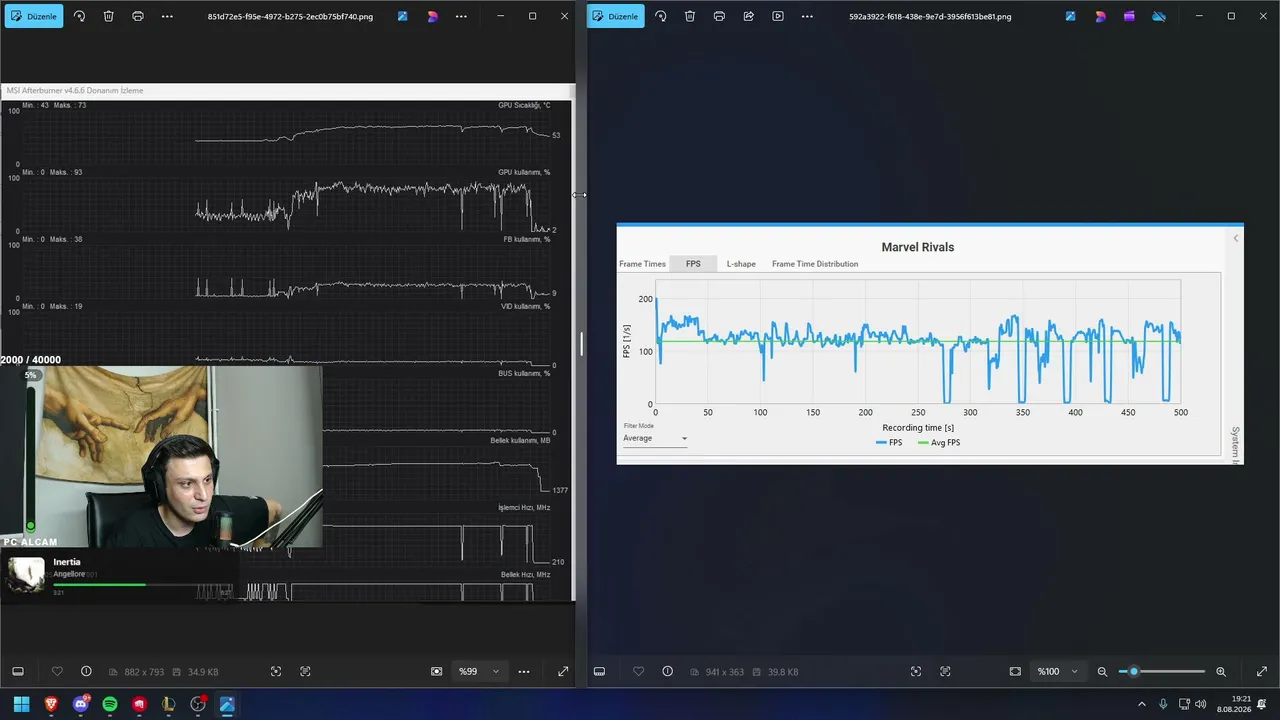This screenshot has width=1280, height=720.
Task: Open the Windows Start menu
Action: (21, 704)
